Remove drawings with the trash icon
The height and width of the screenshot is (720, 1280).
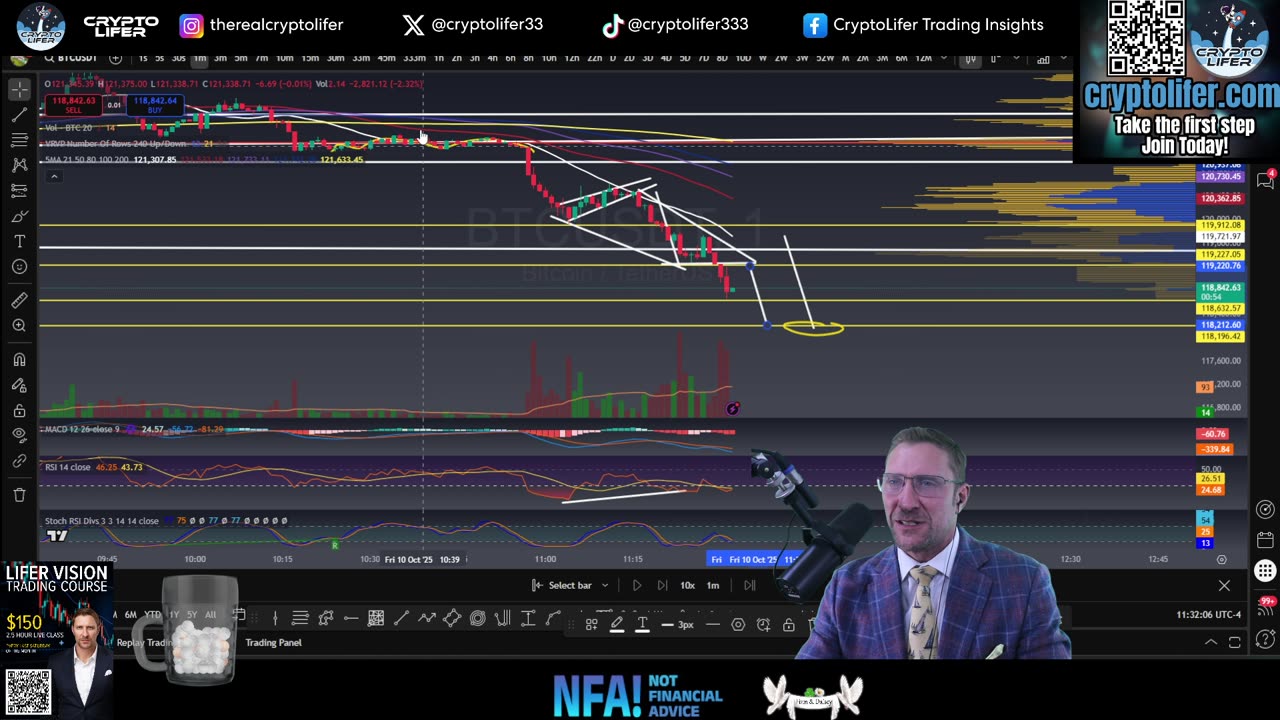[19, 494]
